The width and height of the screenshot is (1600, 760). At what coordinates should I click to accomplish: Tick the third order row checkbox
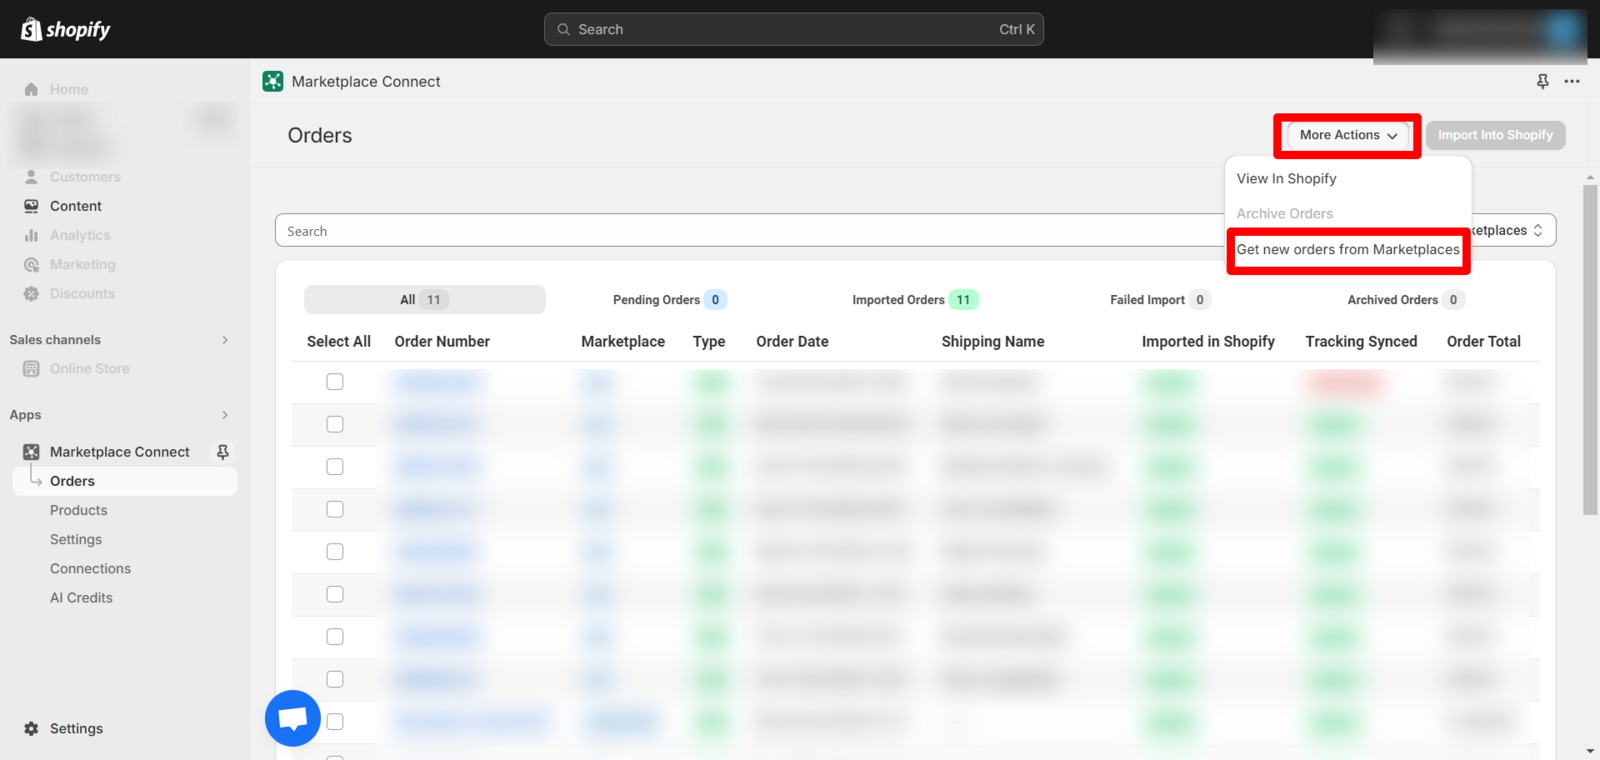pyautogui.click(x=335, y=467)
